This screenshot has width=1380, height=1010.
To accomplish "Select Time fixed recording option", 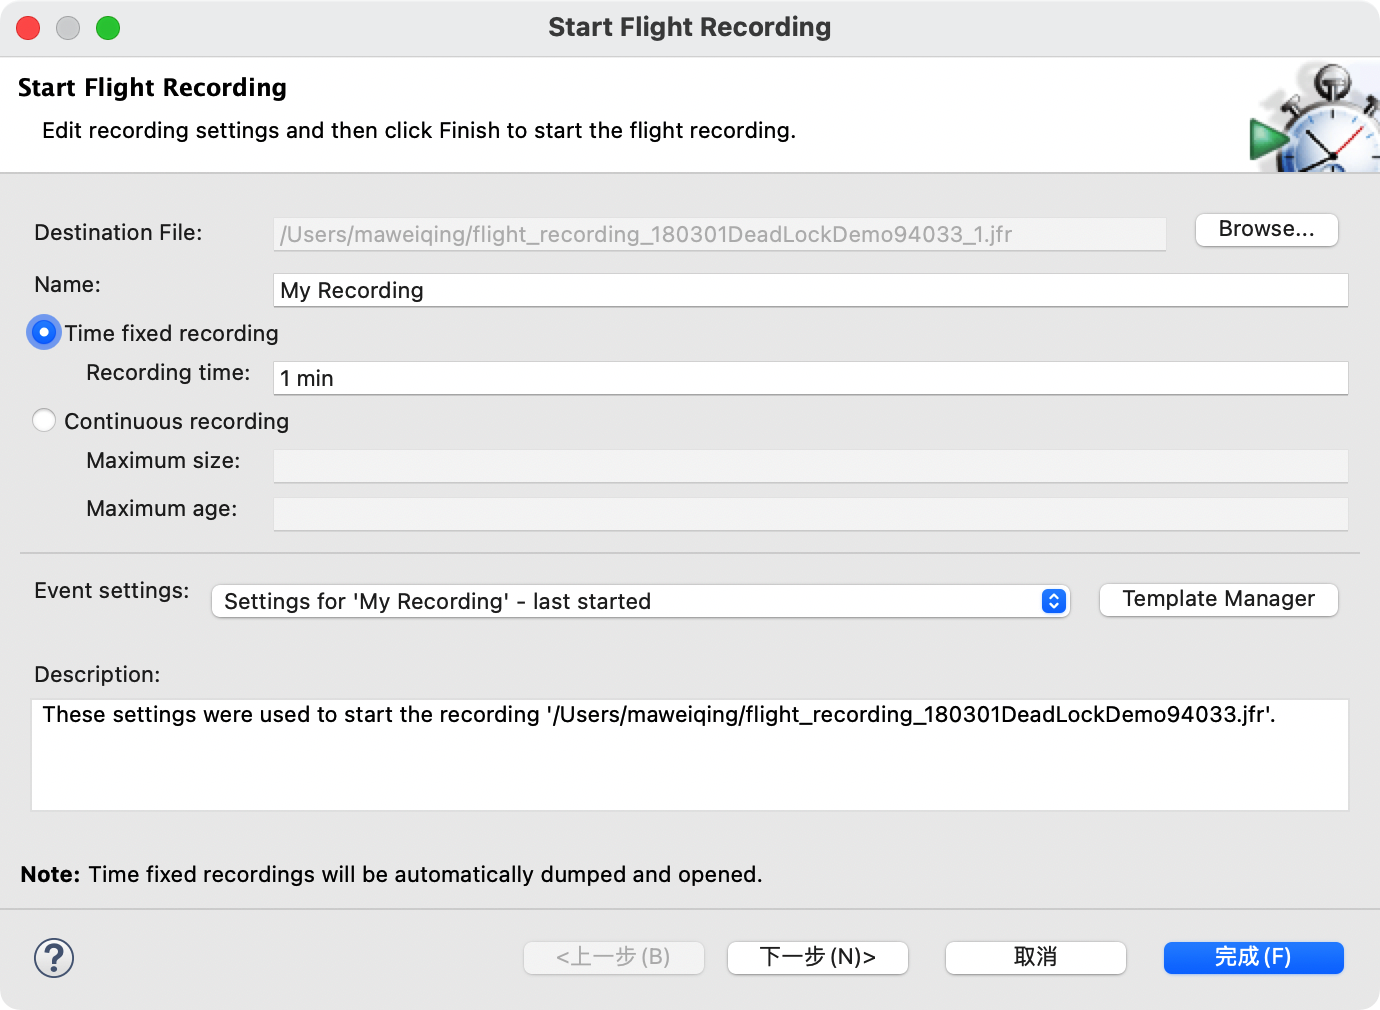I will 44,333.
